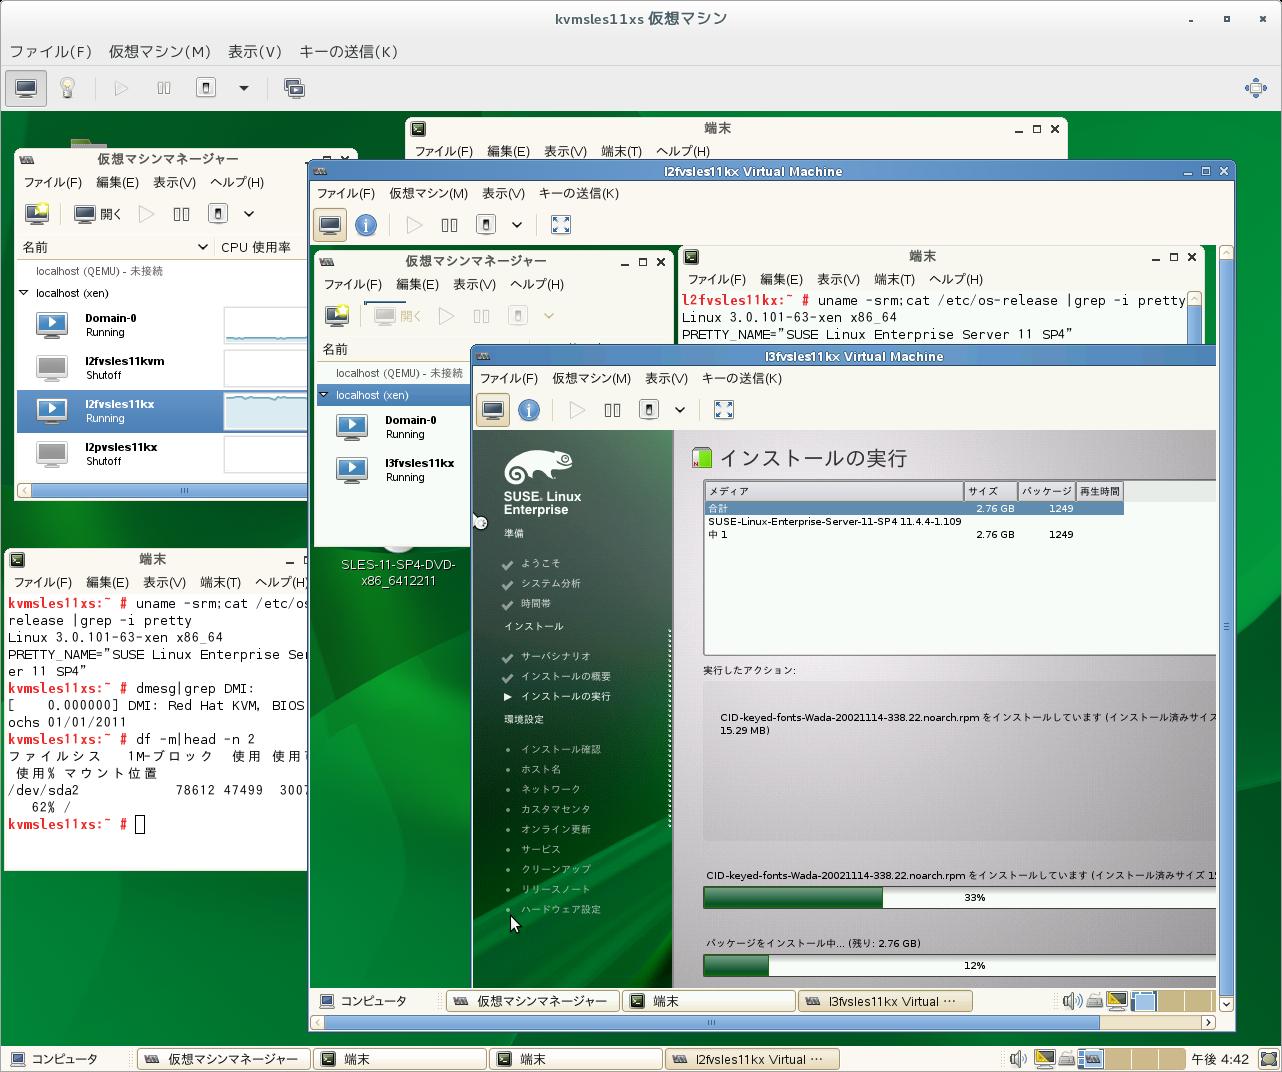
Task: Click メディア column header in installer table
Action: click(x=834, y=491)
